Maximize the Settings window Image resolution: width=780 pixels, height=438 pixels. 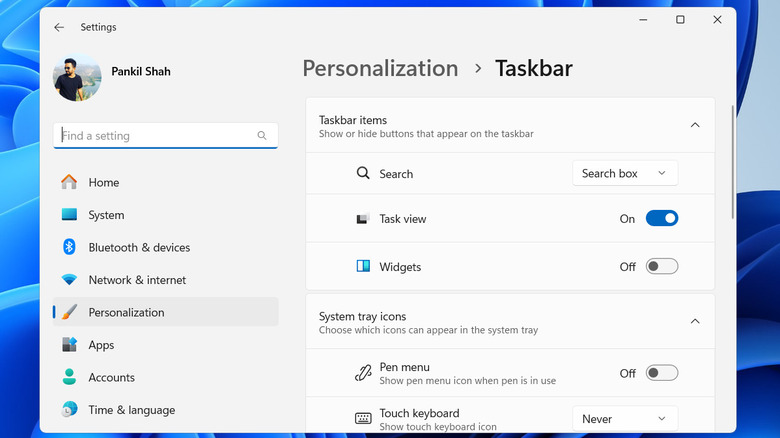tap(680, 19)
